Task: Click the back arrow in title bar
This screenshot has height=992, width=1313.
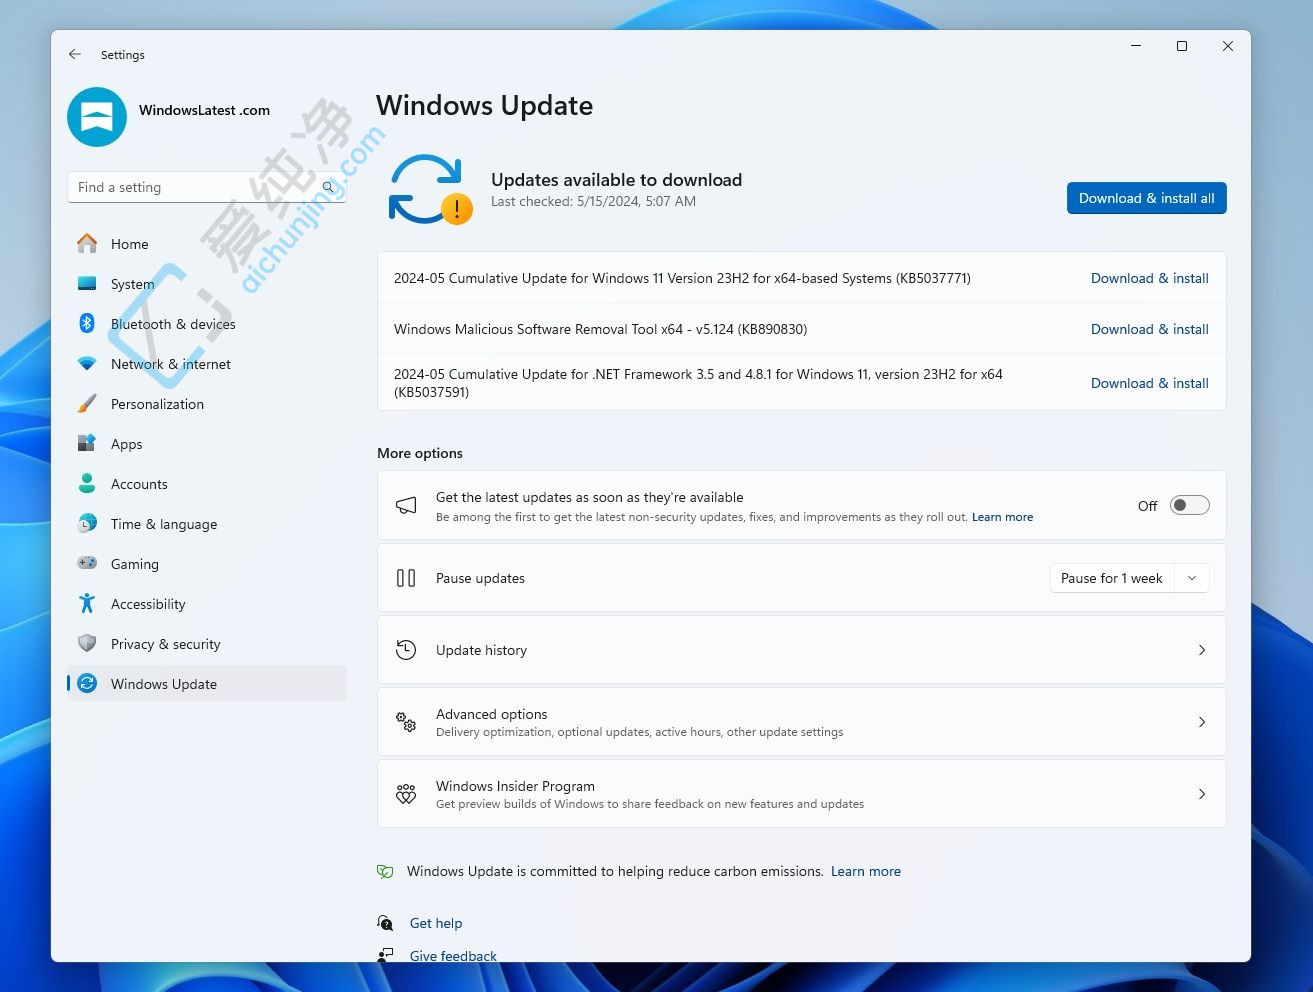Action: (75, 54)
